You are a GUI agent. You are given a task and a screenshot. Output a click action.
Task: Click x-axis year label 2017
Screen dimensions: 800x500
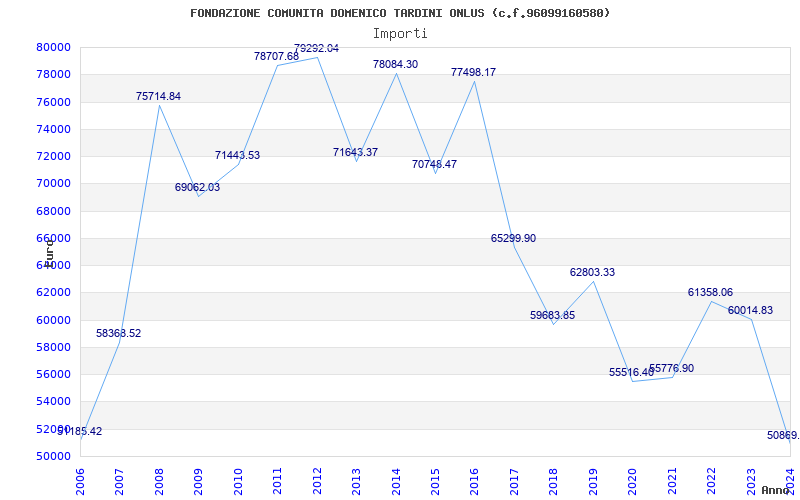[x=514, y=482]
